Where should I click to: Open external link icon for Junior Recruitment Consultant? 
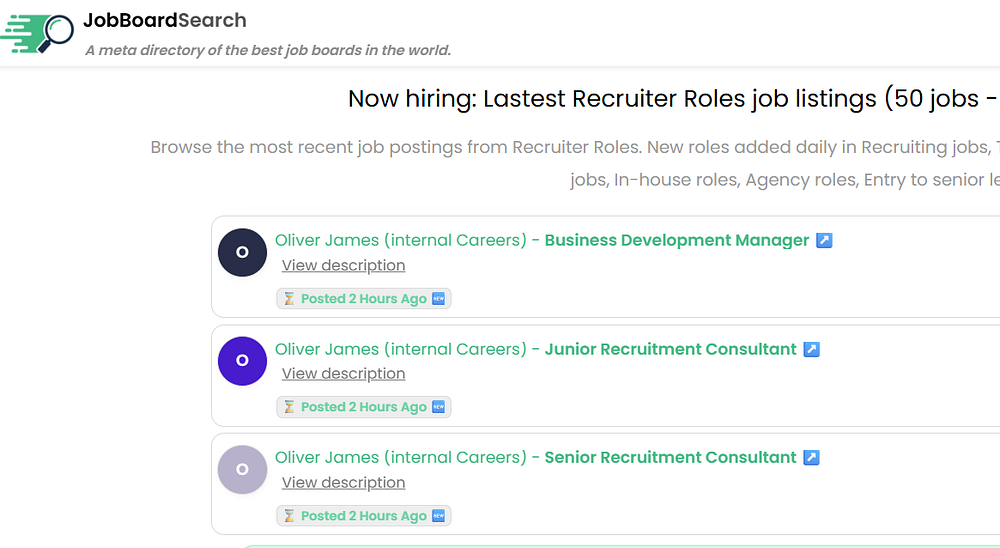click(x=812, y=350)
